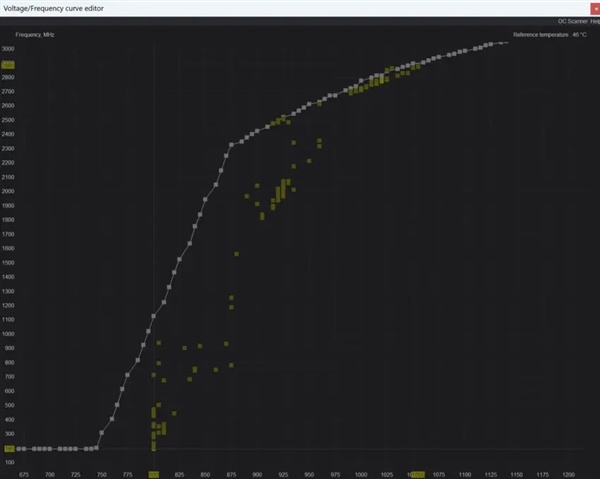Click the 3000 label on the frequency axis
This screenshot has height=479, width=600.
pos(8,49)
